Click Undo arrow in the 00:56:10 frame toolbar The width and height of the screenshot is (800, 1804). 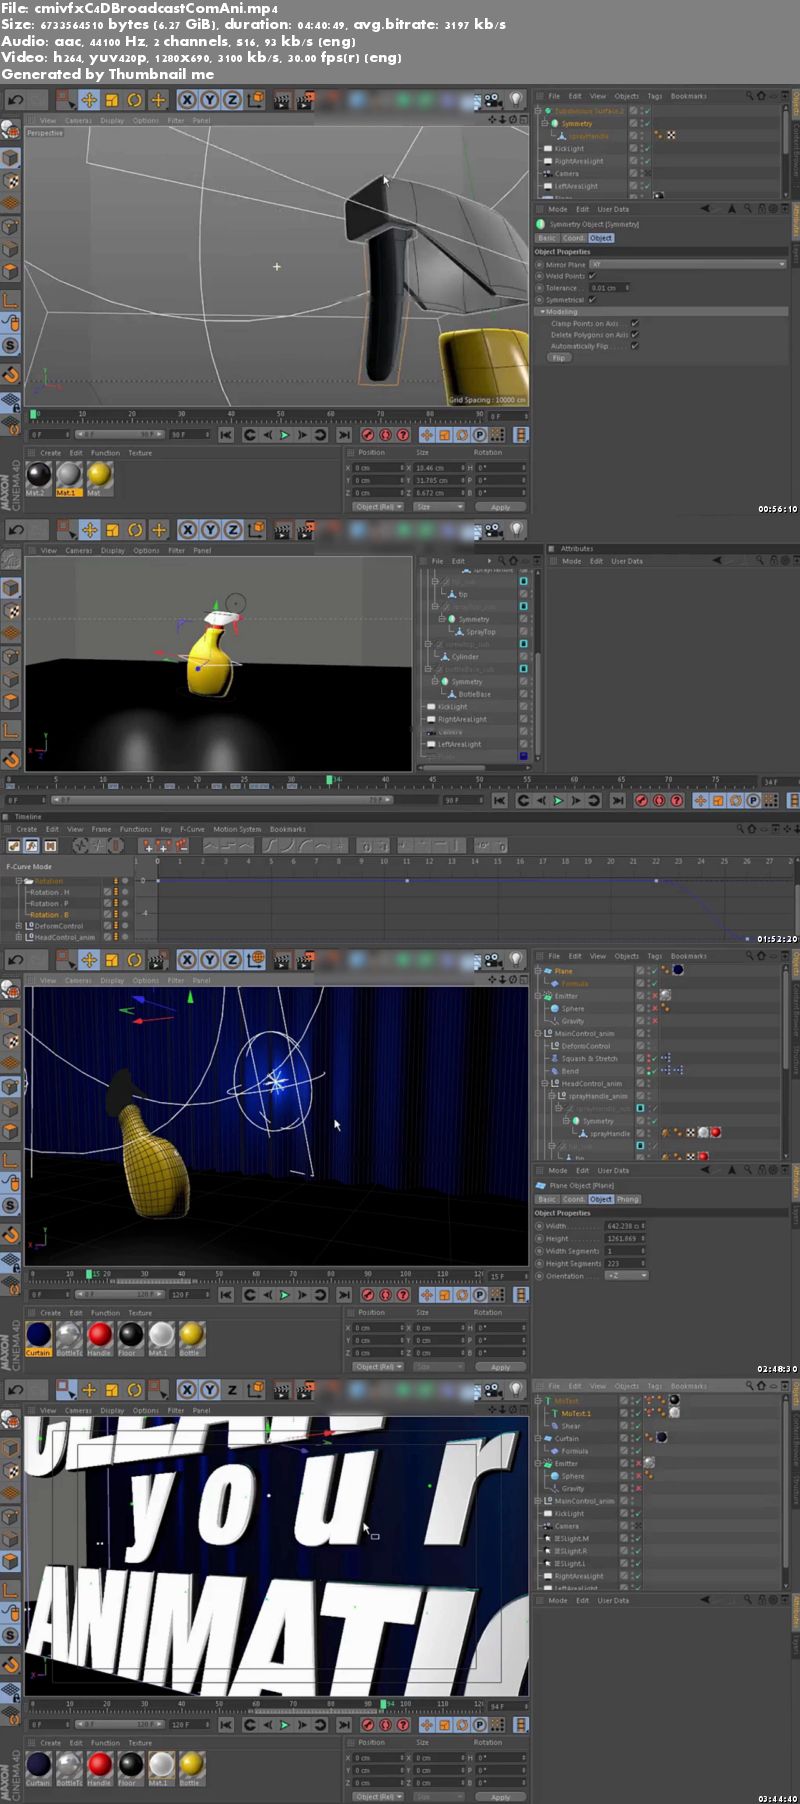(15, 100)
